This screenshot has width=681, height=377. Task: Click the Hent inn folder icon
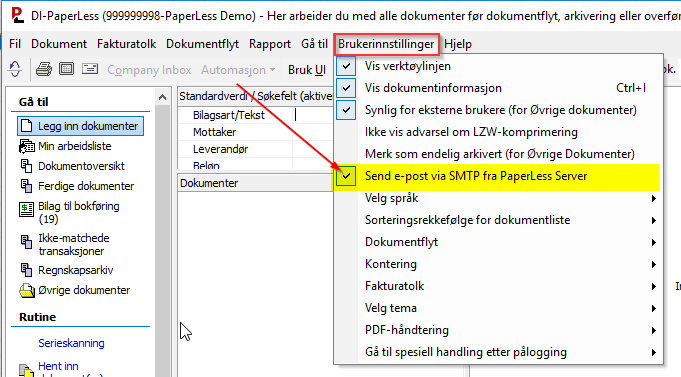click(x=26, y=370)
